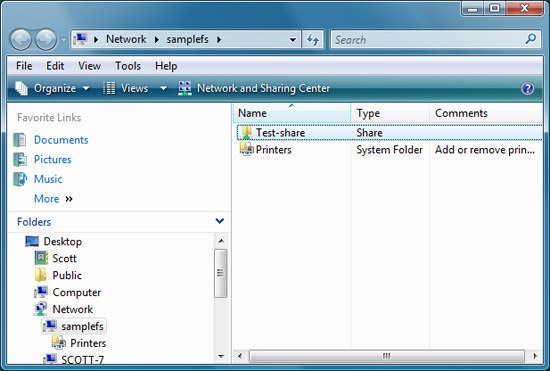Open recent pages dropdown next to Forward button
Image resolution: width=550 pixels, height=371 pixels.
pos(63,40)
